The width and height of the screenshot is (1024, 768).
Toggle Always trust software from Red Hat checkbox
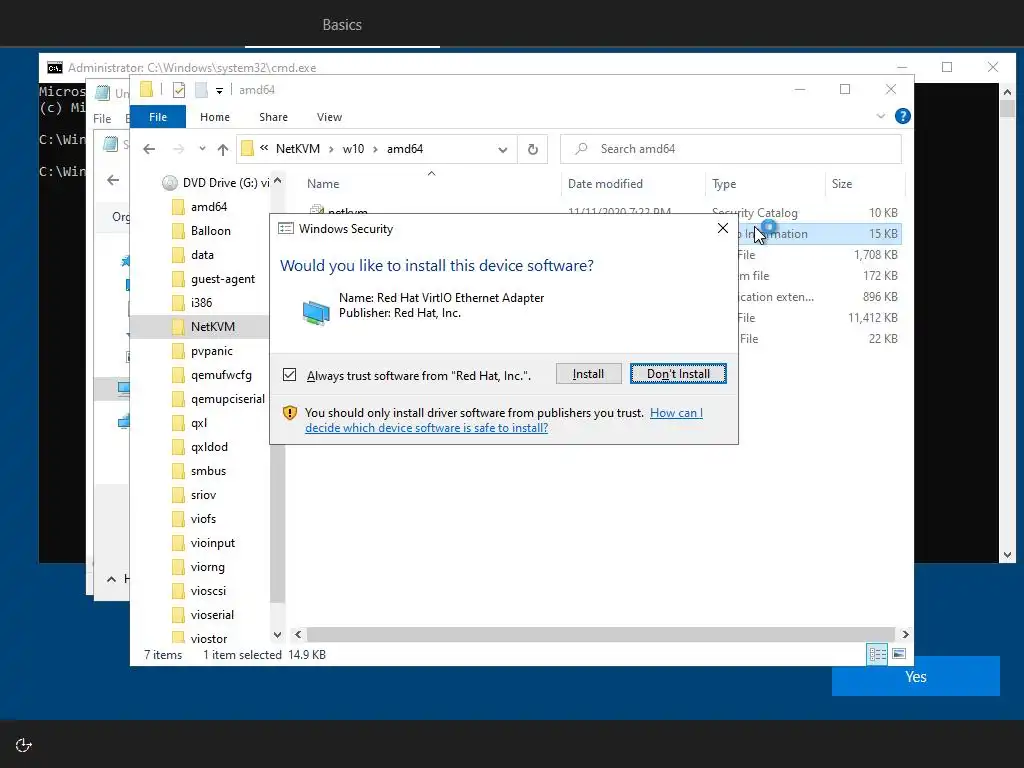[x=289, y=375]
